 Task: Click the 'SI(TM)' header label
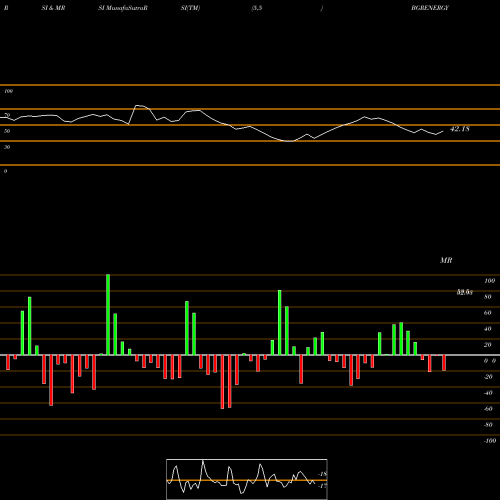tap(190, 8)
